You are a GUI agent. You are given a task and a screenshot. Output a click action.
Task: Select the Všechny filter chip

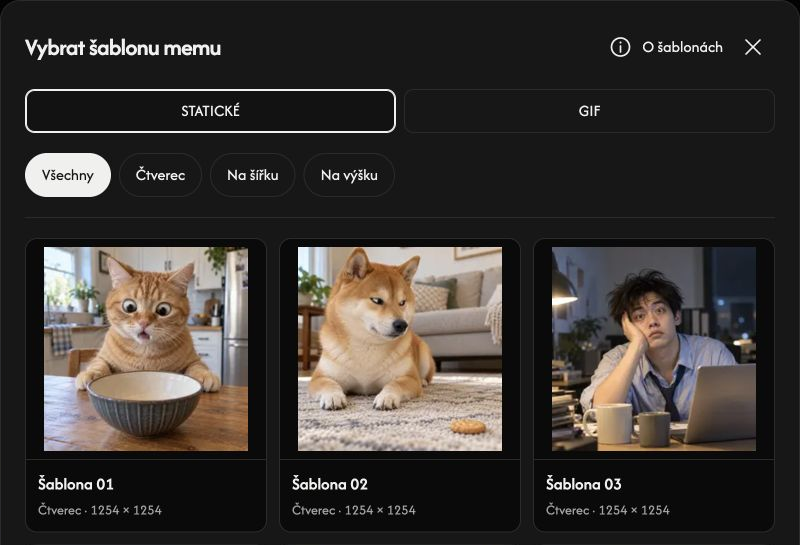(x=68, y=175)
